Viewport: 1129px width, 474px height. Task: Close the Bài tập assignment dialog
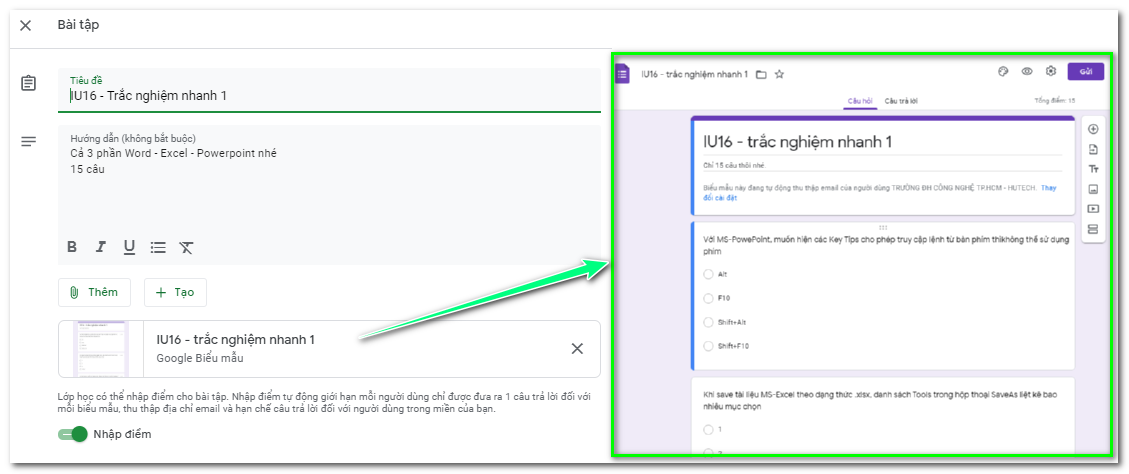point(25,26)
